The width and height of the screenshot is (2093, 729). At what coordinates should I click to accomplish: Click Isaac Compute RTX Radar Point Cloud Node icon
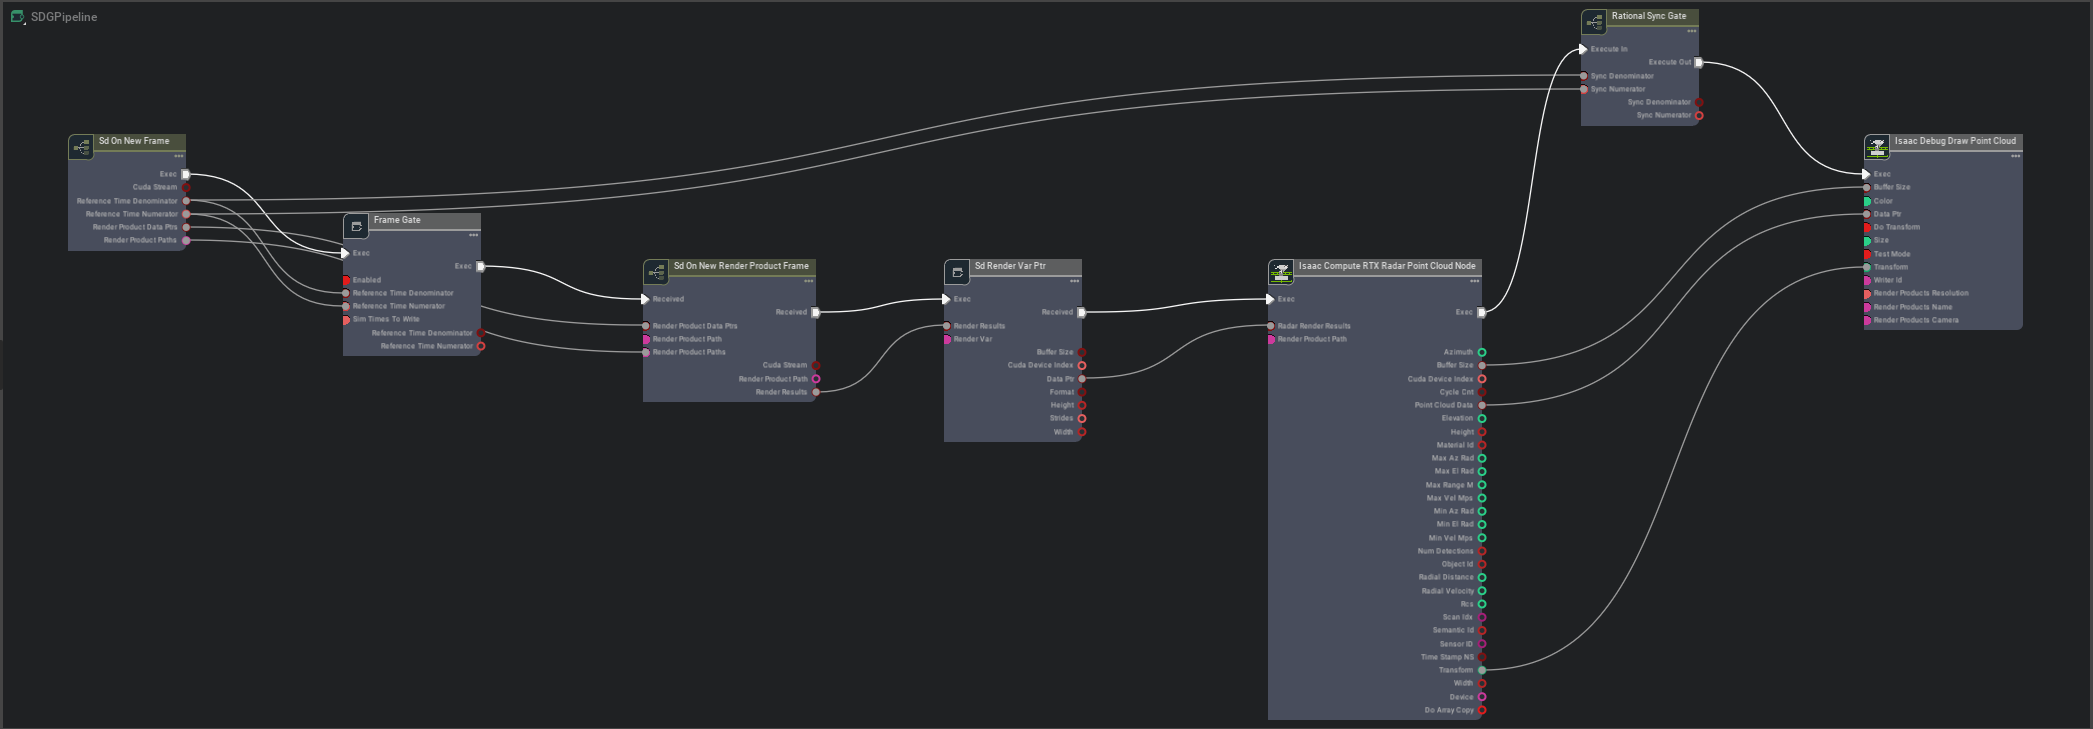(x=1281, y=272)
